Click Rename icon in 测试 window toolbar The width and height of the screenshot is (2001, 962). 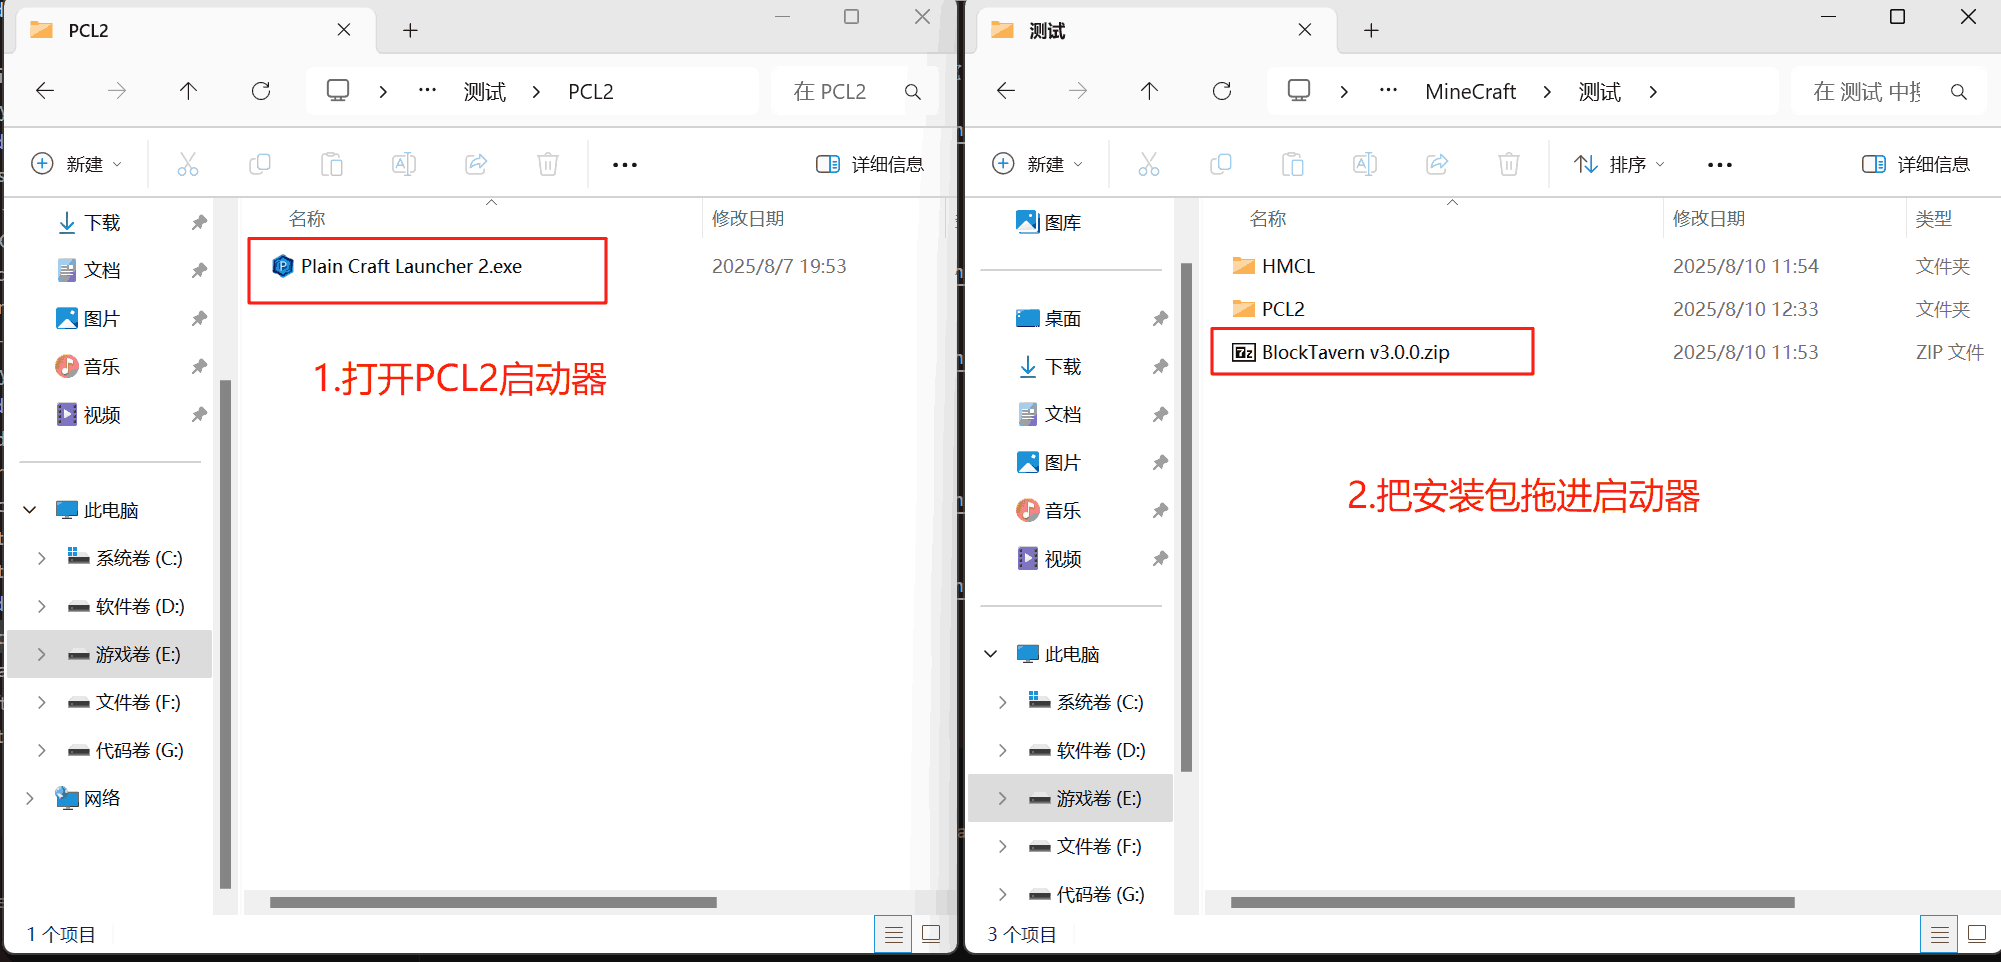pos(1365,164)
